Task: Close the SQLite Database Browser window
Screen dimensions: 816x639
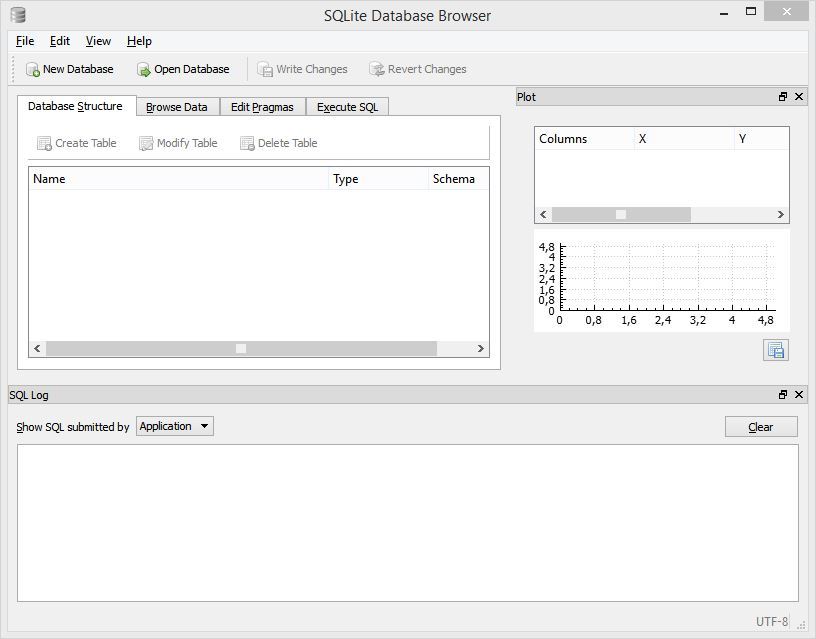Action: coord(786,11)
